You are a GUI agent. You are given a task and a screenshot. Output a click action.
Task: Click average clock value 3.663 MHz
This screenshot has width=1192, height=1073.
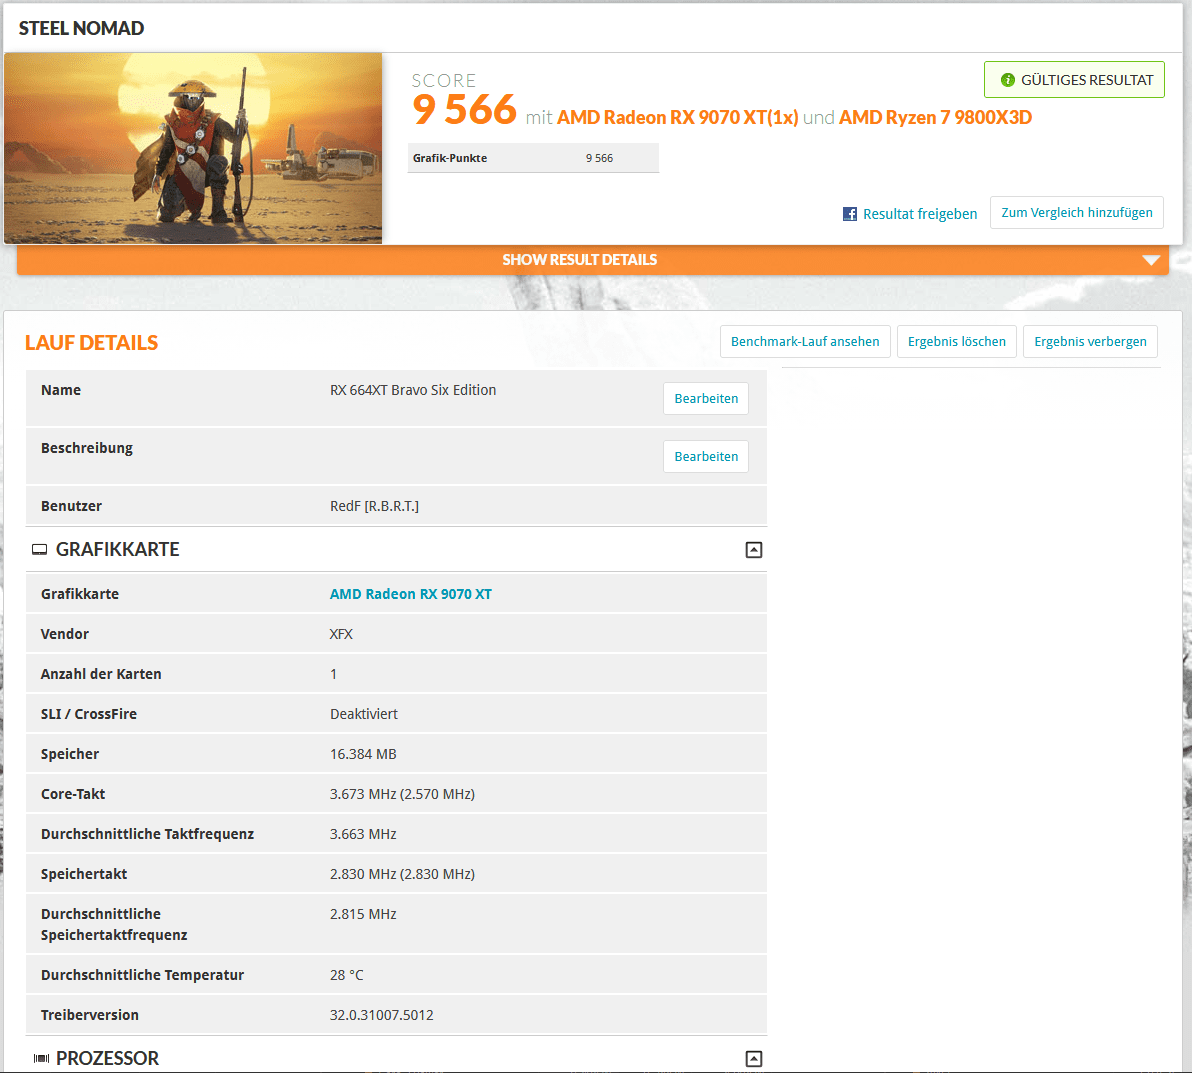(x=363, y=834)
